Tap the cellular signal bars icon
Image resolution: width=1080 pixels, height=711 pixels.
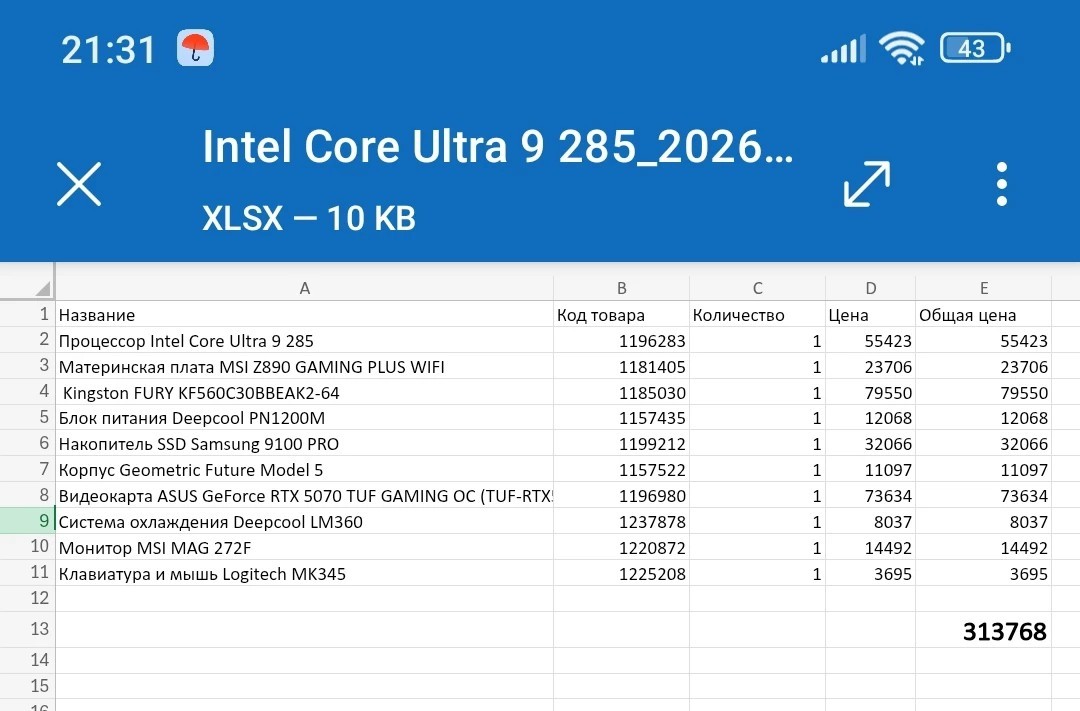point(843,50)
